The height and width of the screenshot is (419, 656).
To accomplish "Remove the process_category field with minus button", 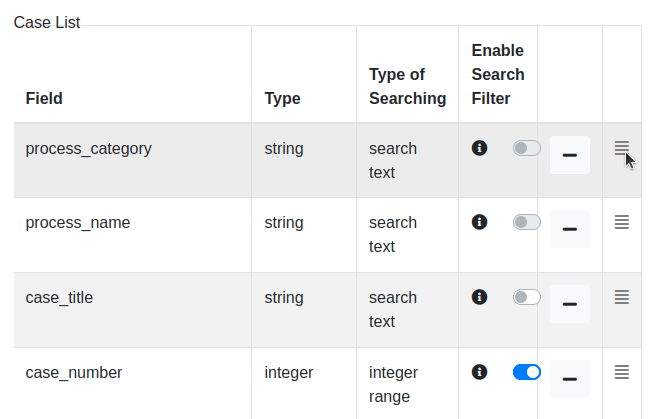I will coord(570,155).
